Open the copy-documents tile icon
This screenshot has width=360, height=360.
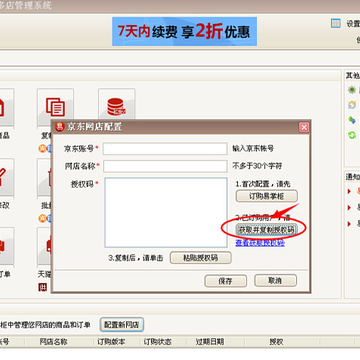click(x=55, y=107)
